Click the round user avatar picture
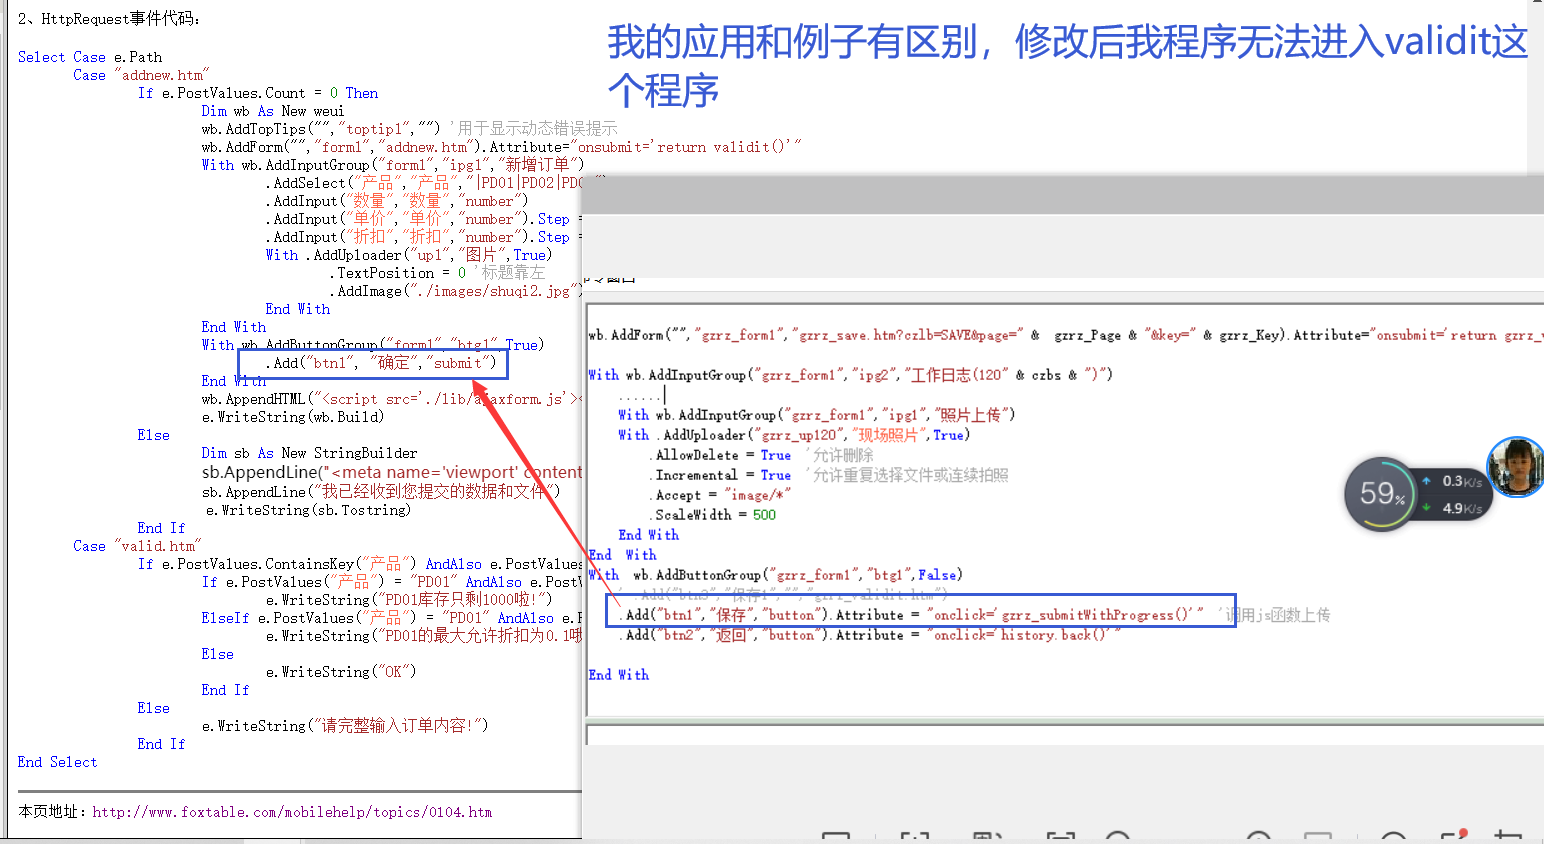 pyautogui.click(x=1516, y=467)
